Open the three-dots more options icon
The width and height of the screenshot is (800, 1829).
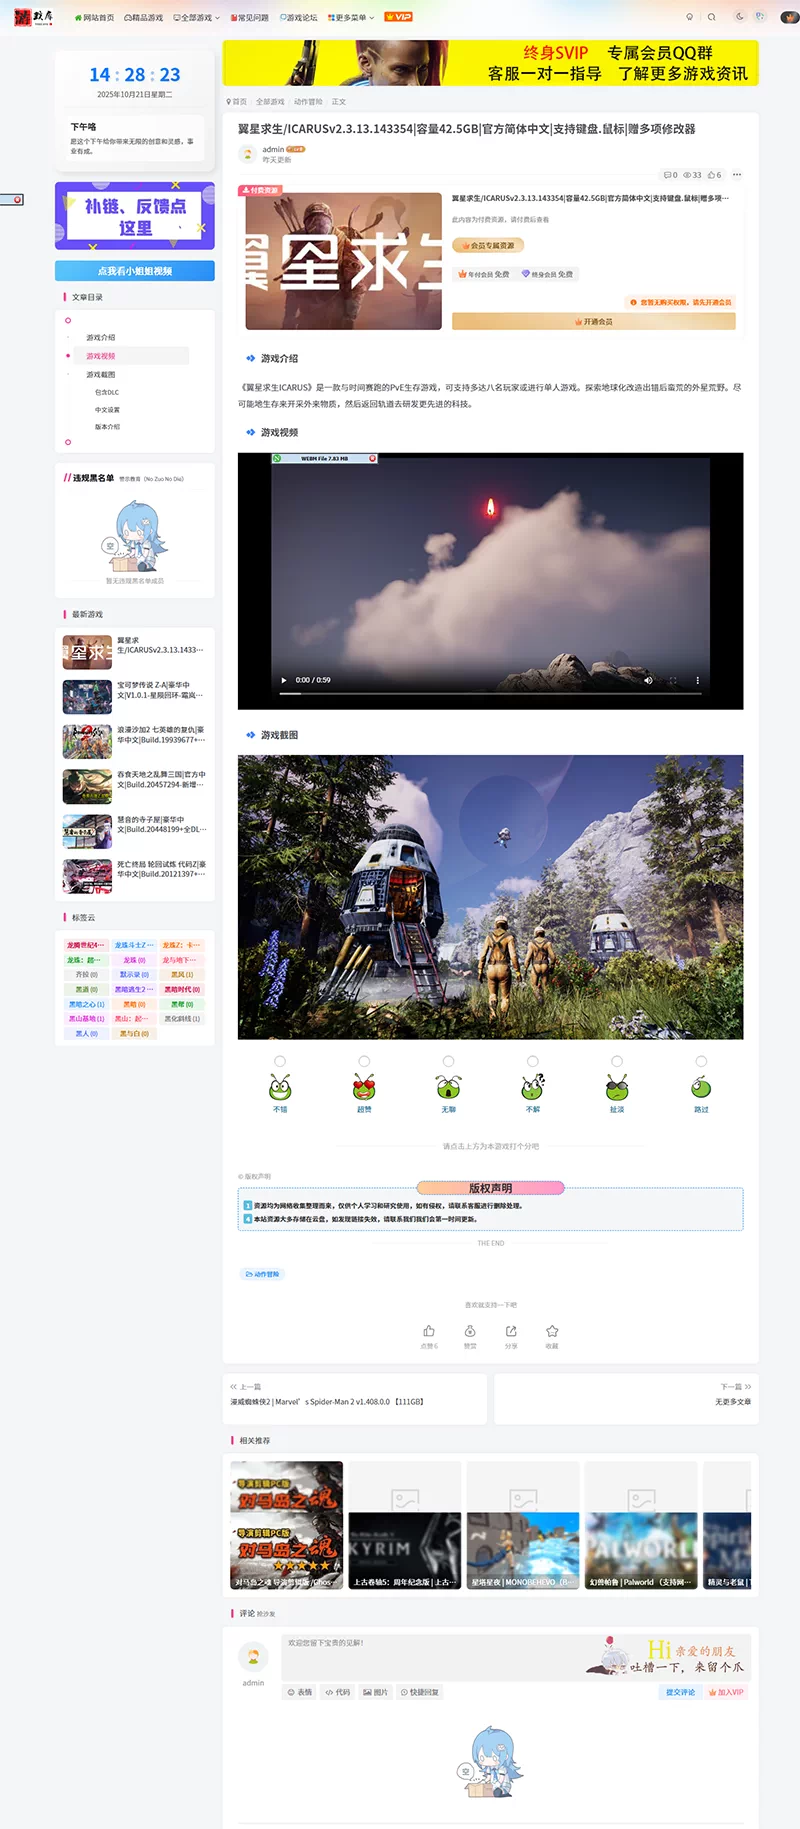pos(737,175)
